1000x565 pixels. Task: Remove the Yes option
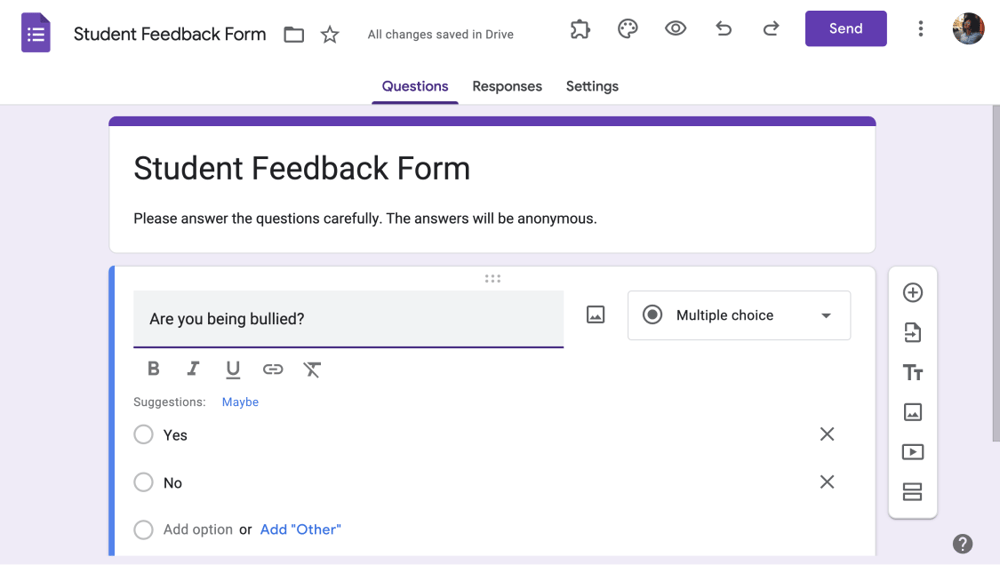click(x=827, y=434)
